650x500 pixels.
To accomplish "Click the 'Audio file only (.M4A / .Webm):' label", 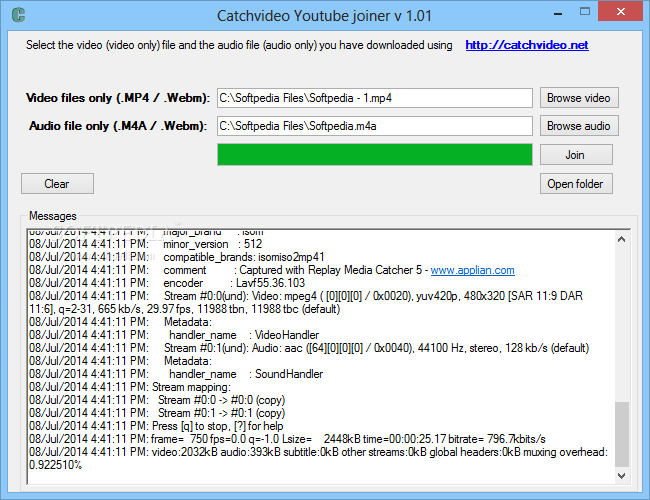I will [x=118, y=126].
